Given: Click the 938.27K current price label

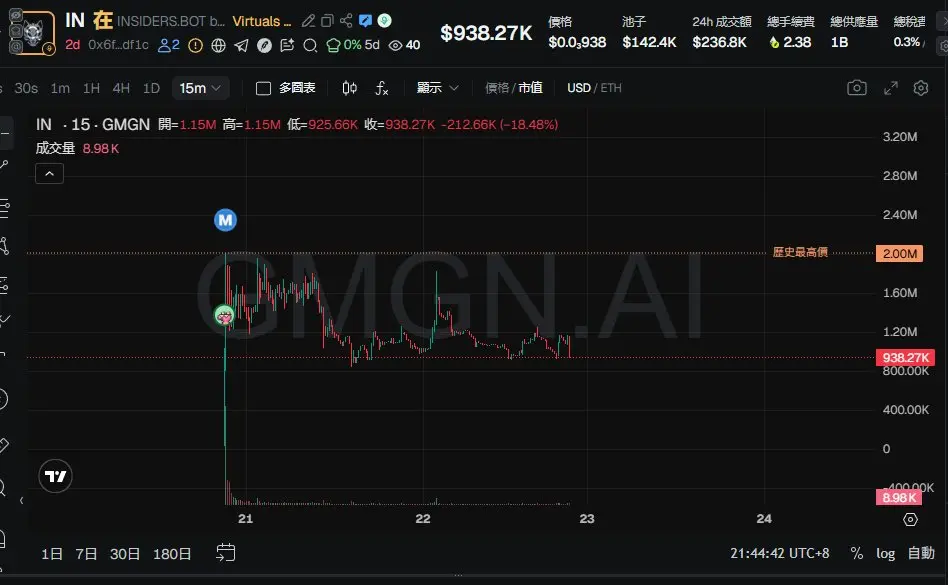Looking at the screenshot, I should 905,358.
